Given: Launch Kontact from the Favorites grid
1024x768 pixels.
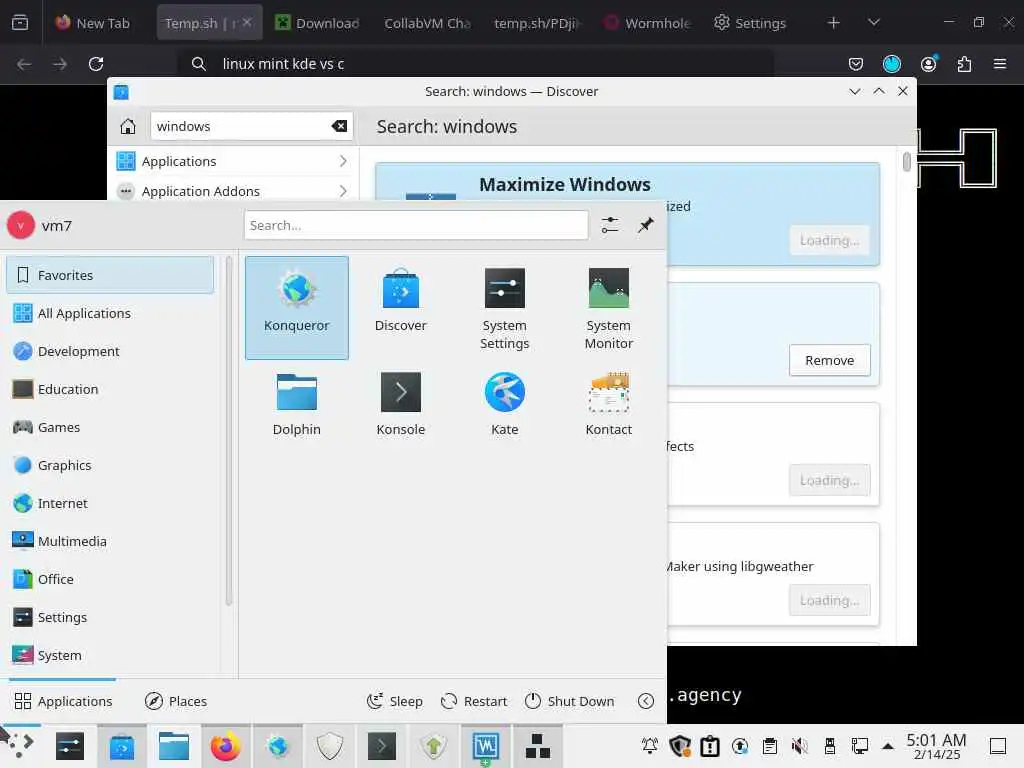Looking at the screenshot, I should coord(608,404).
